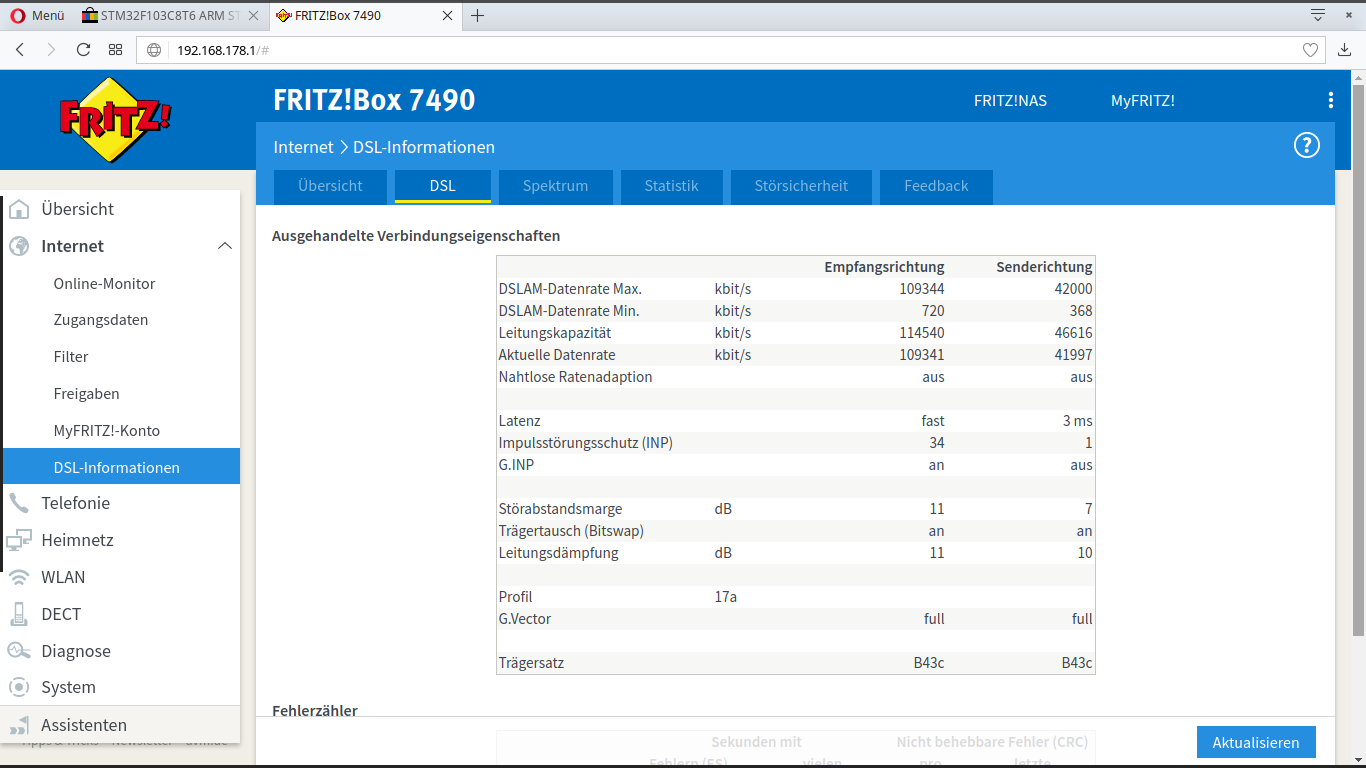Click the Senderichtung column header
The image size is (1366, 768).
point(1044,267)
